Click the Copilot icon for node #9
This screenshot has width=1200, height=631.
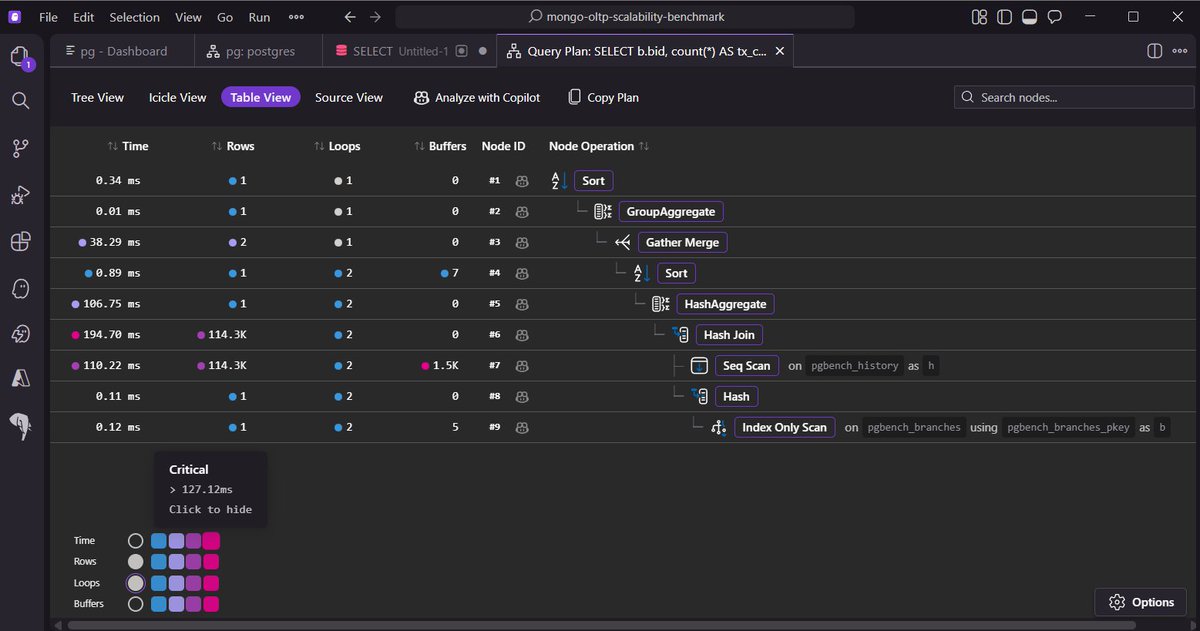(522, 428)
